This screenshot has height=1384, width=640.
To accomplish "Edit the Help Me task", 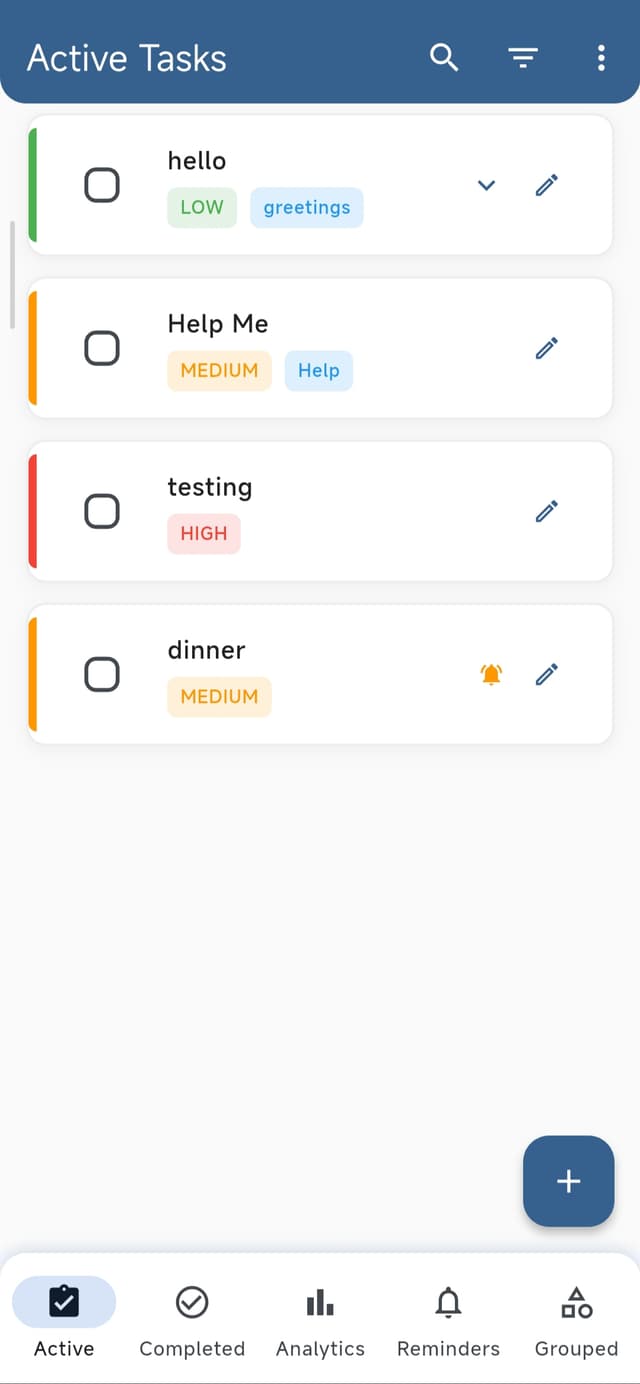I will [546, 348].
